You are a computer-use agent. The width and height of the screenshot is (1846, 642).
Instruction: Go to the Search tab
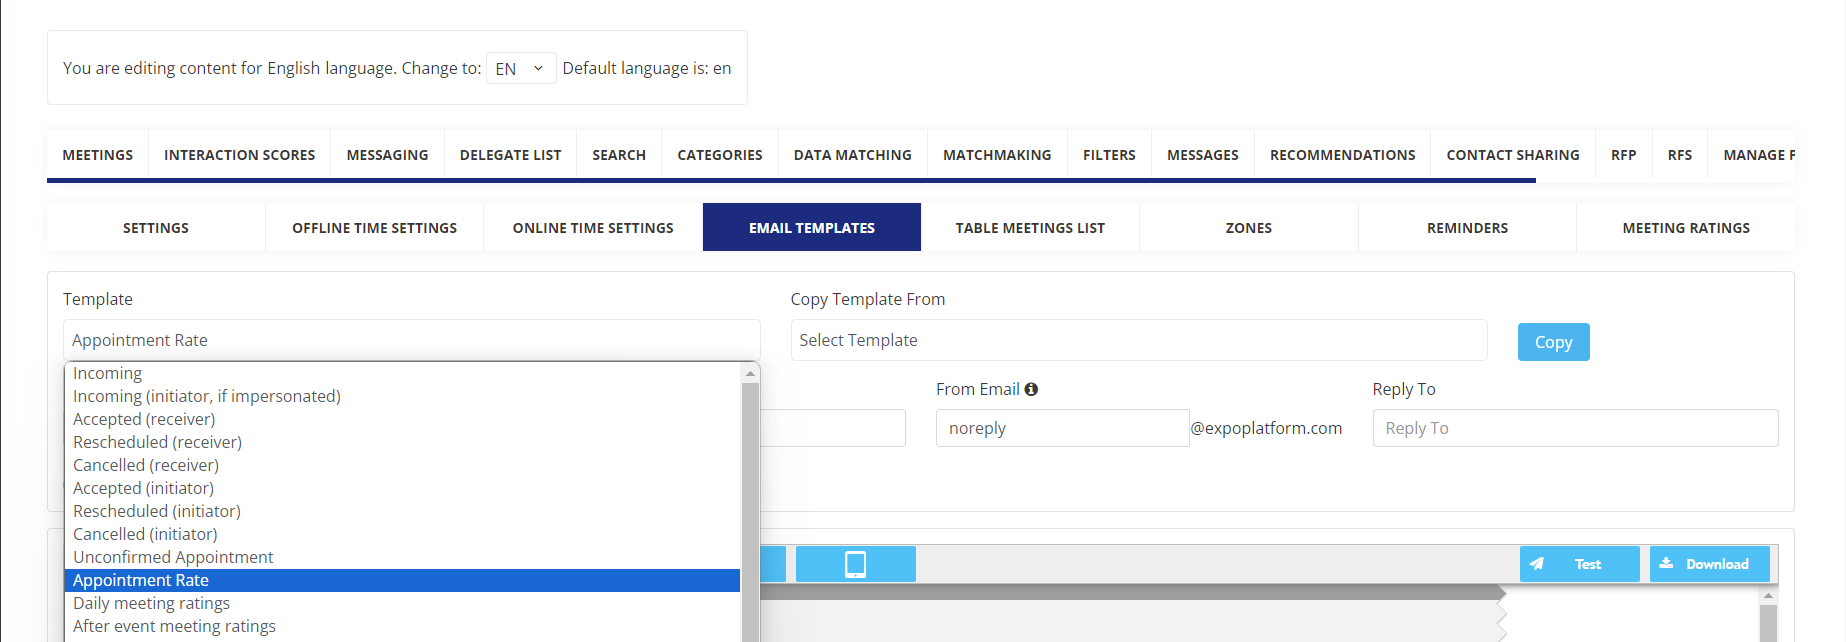(x=619, y=155)
